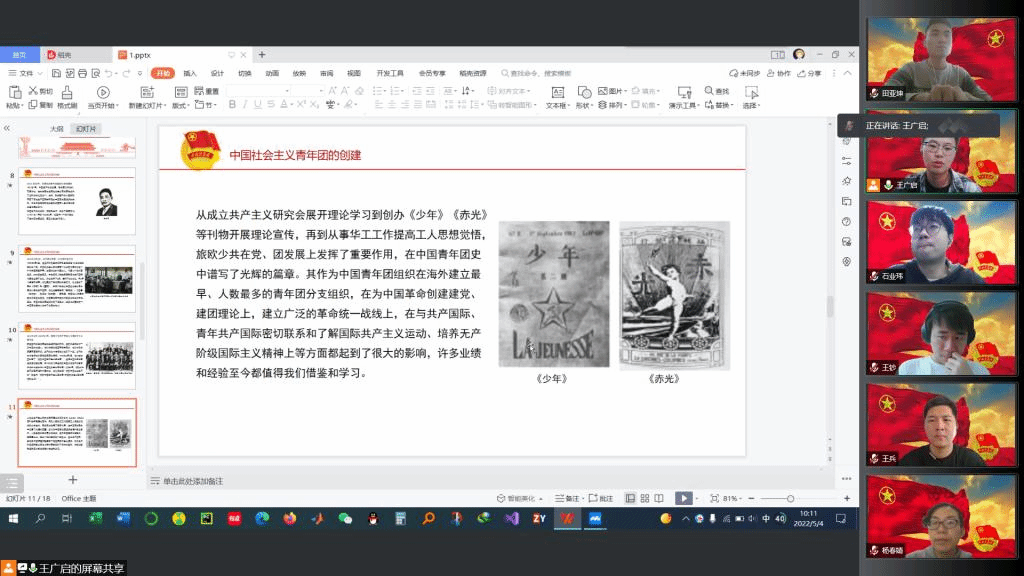This screenshot has height=576, width=1024.
Task: Open WeChat from the taskbar
Action: [x=345, y=519]
